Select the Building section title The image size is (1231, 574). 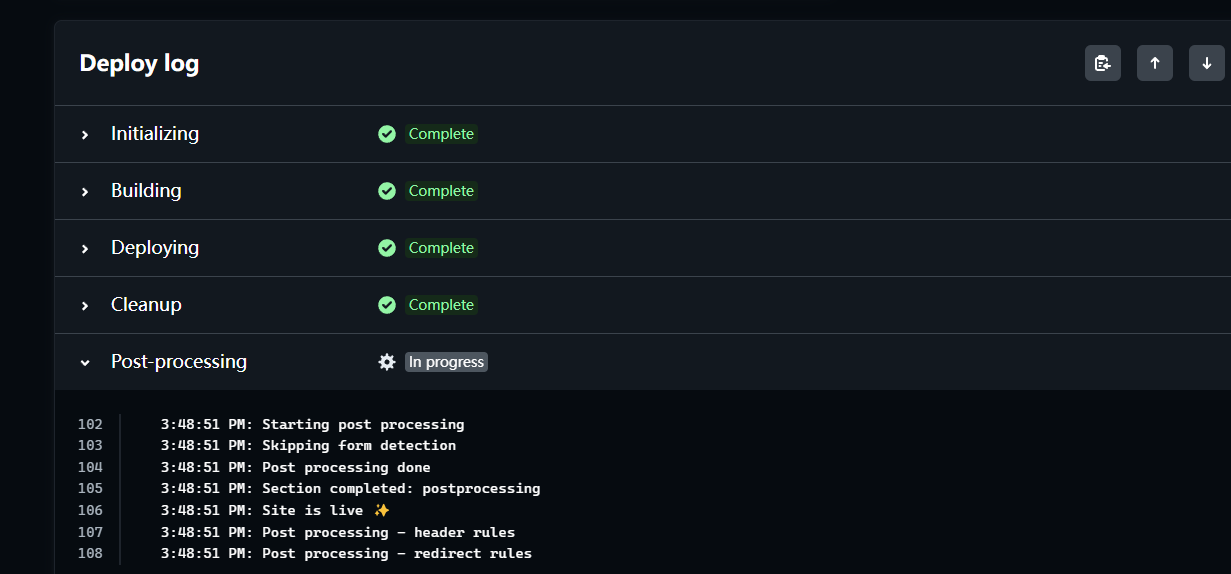pyautogui.click(x=146, y=190)
